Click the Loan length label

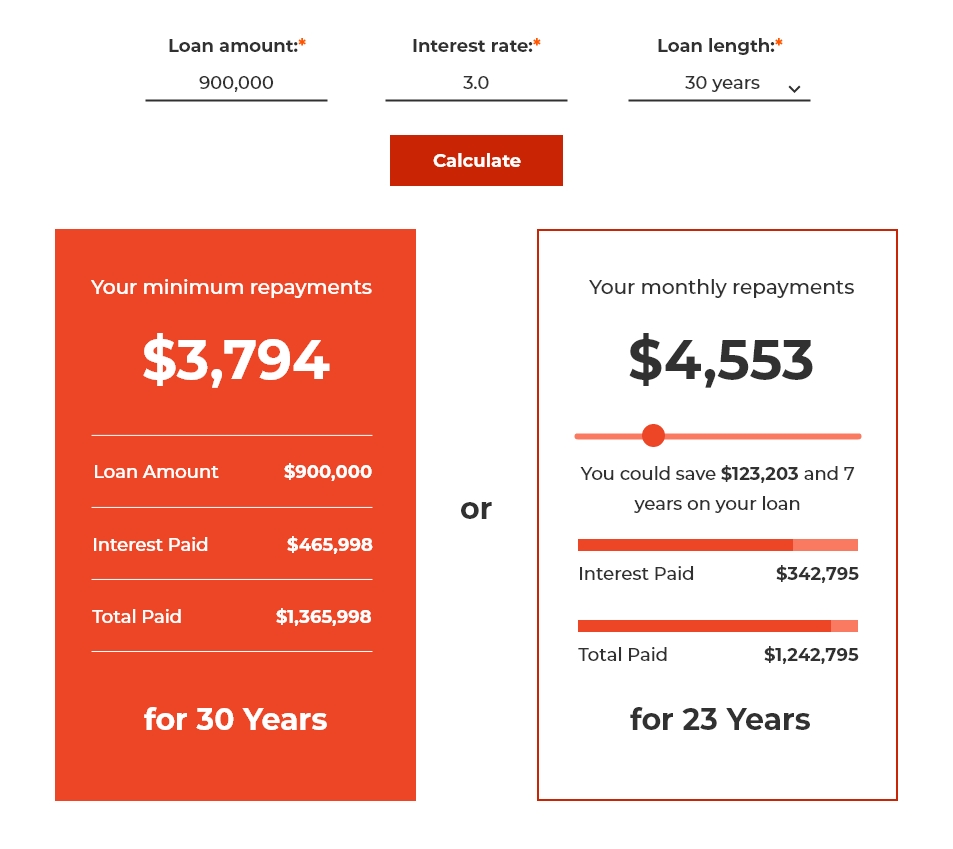click(x=716, y=46)
